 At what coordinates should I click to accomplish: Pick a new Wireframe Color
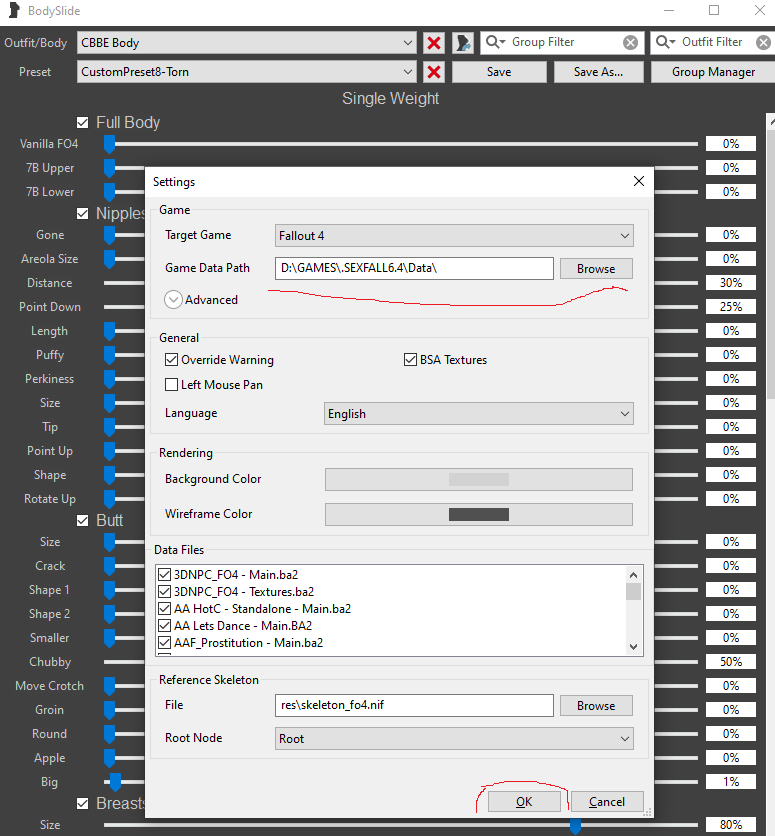pos(479,514)
